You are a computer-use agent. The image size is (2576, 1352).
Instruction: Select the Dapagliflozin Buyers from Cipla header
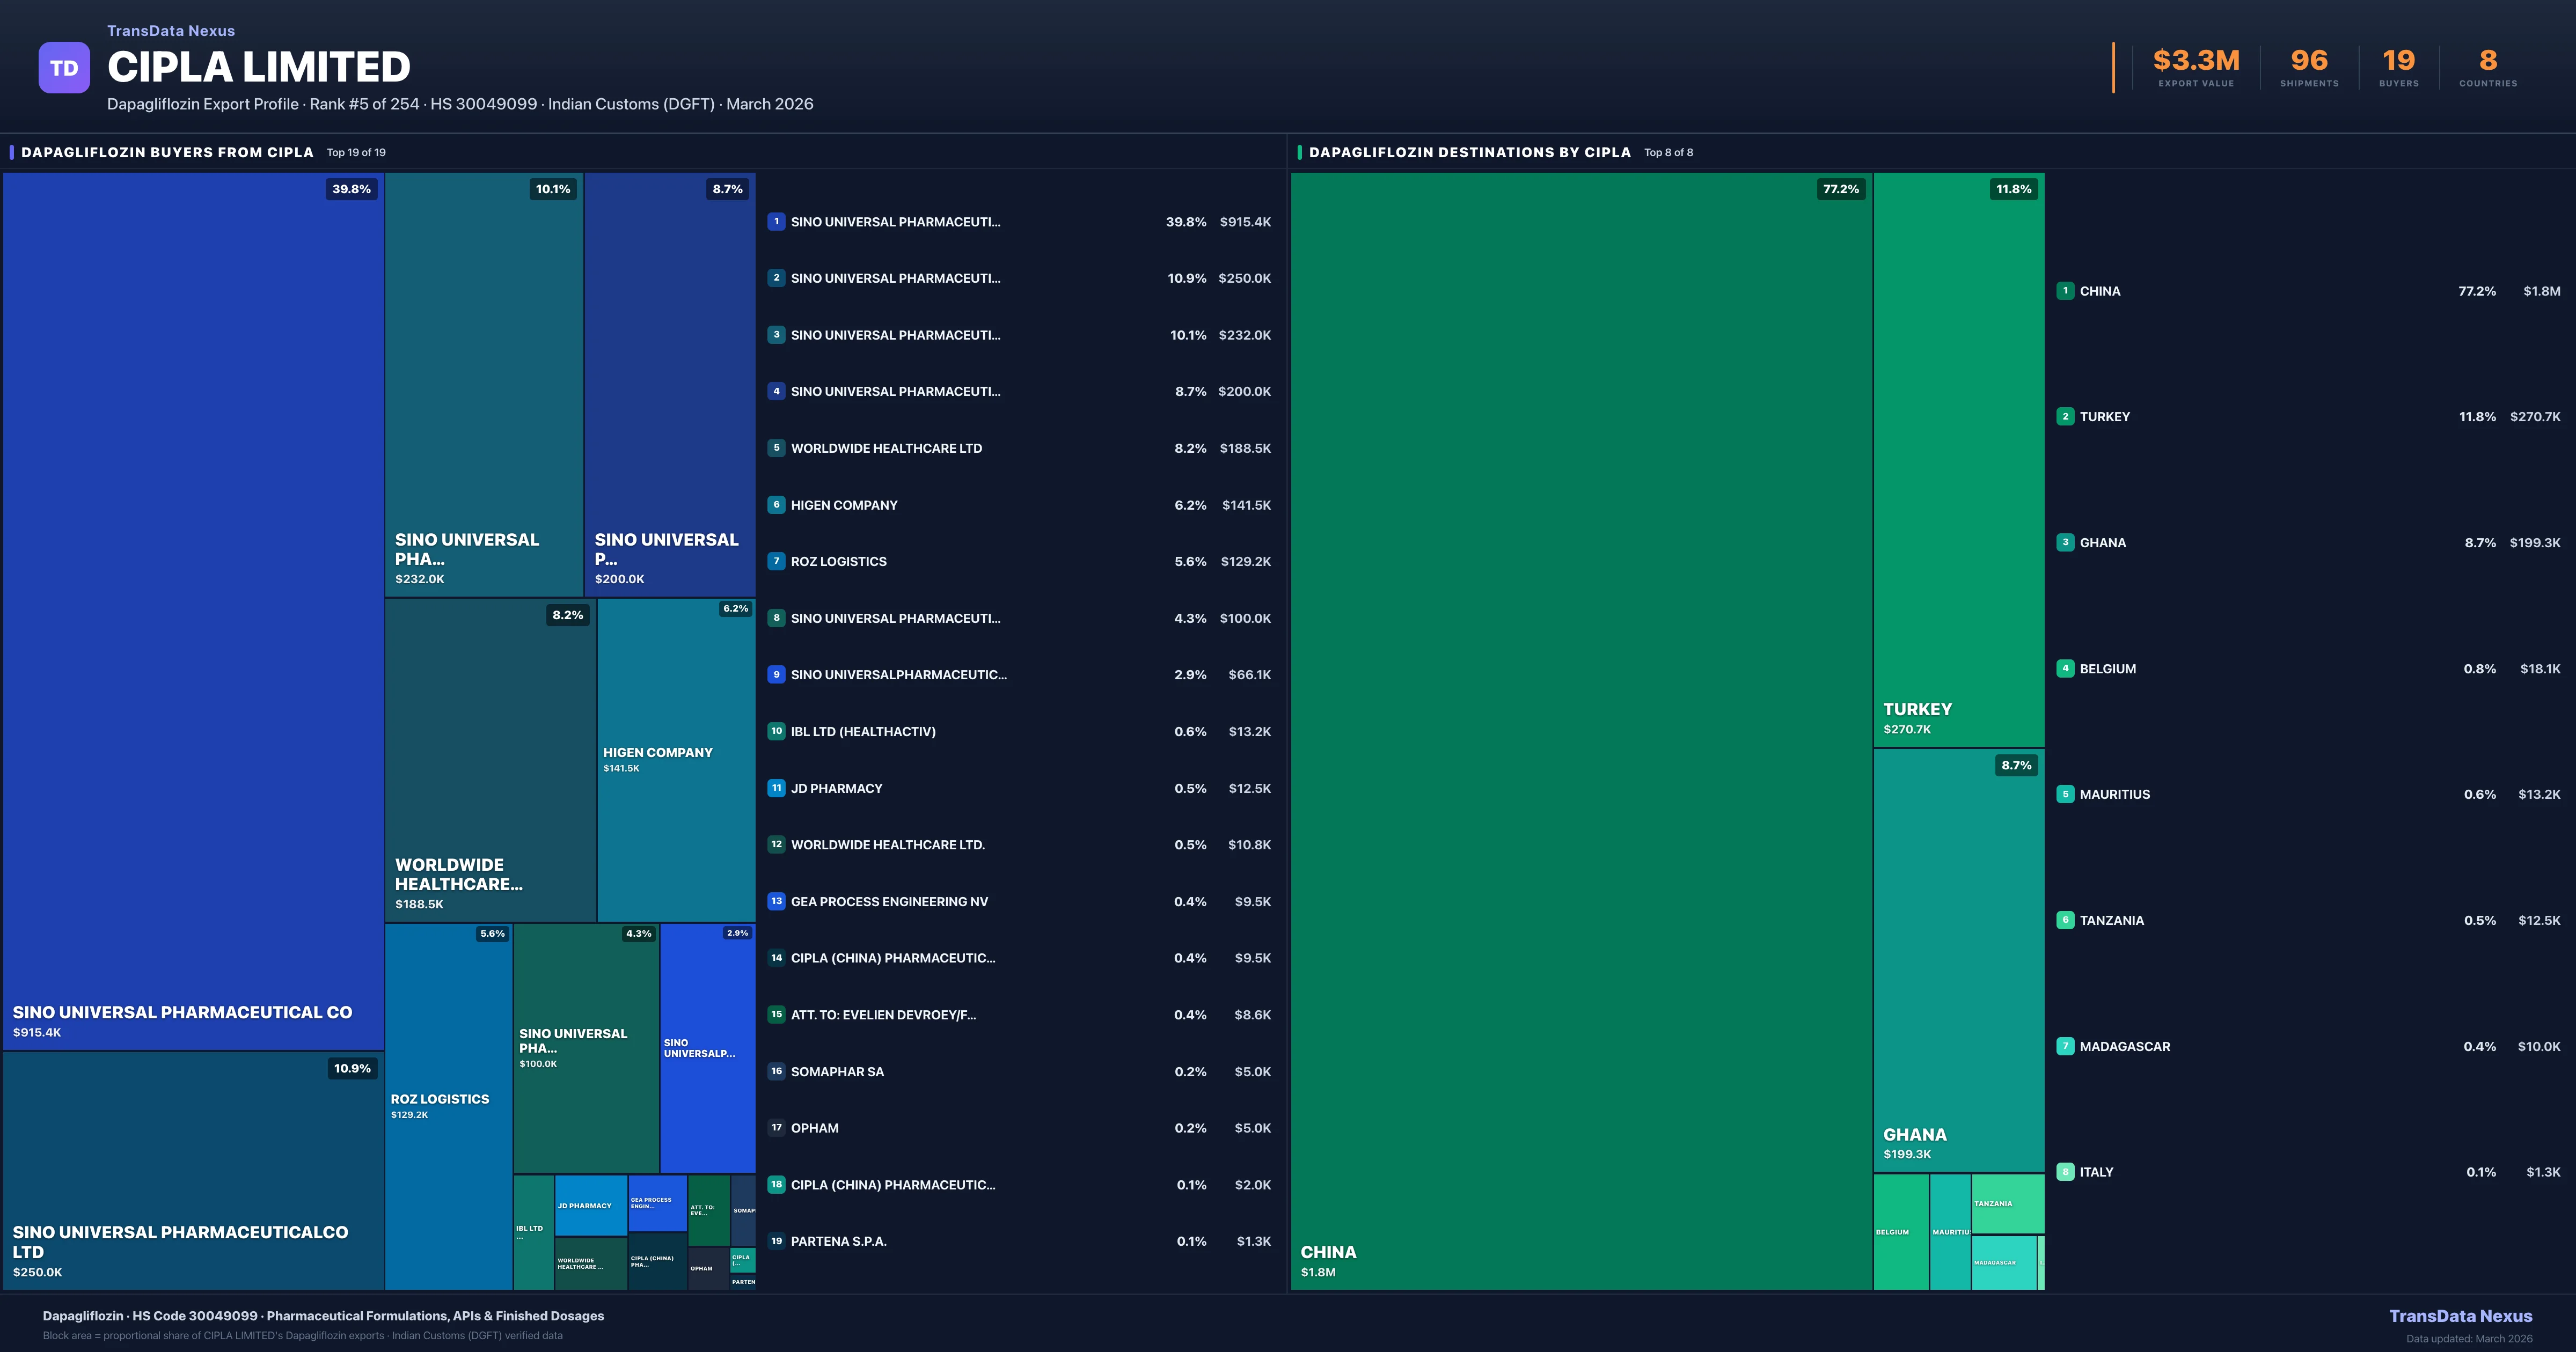click(167, 152)
